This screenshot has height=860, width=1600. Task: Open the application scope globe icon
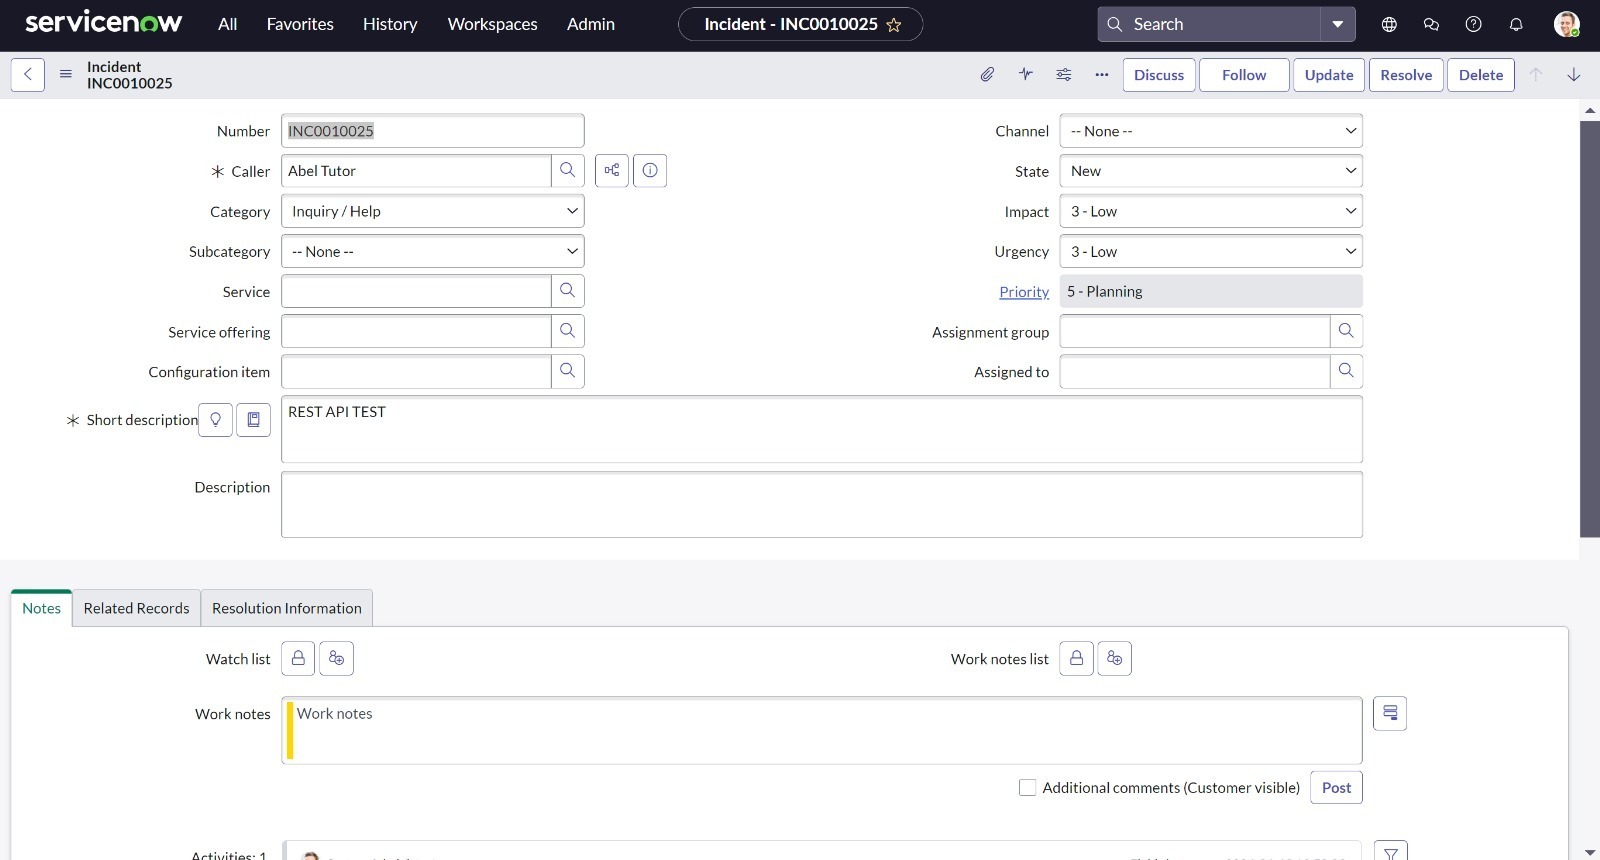[1389, 25]
